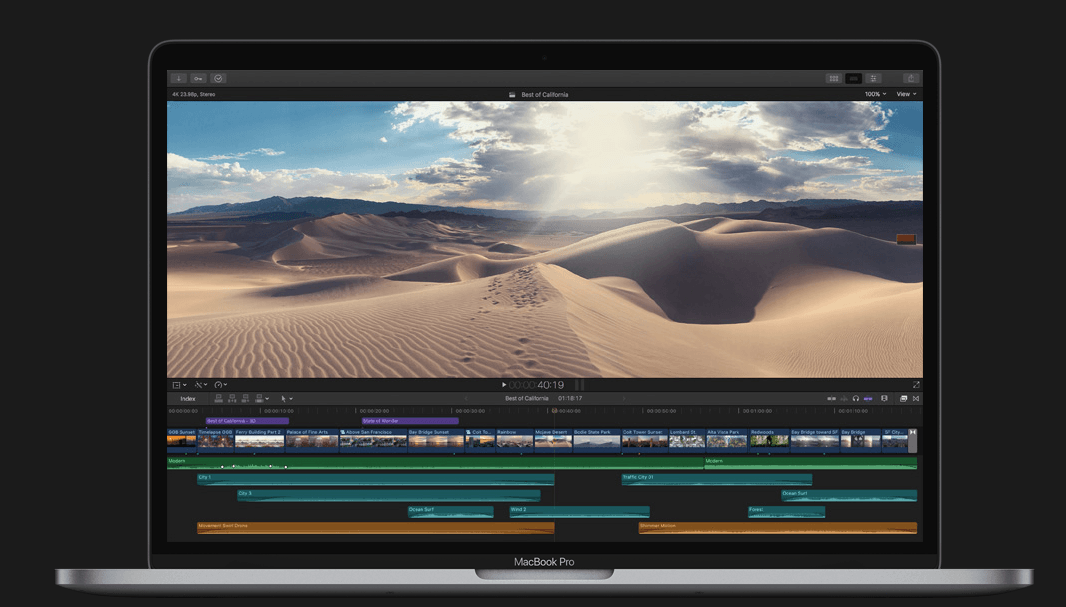Open the Transitions browser bowtie icon

pos(916,399)
